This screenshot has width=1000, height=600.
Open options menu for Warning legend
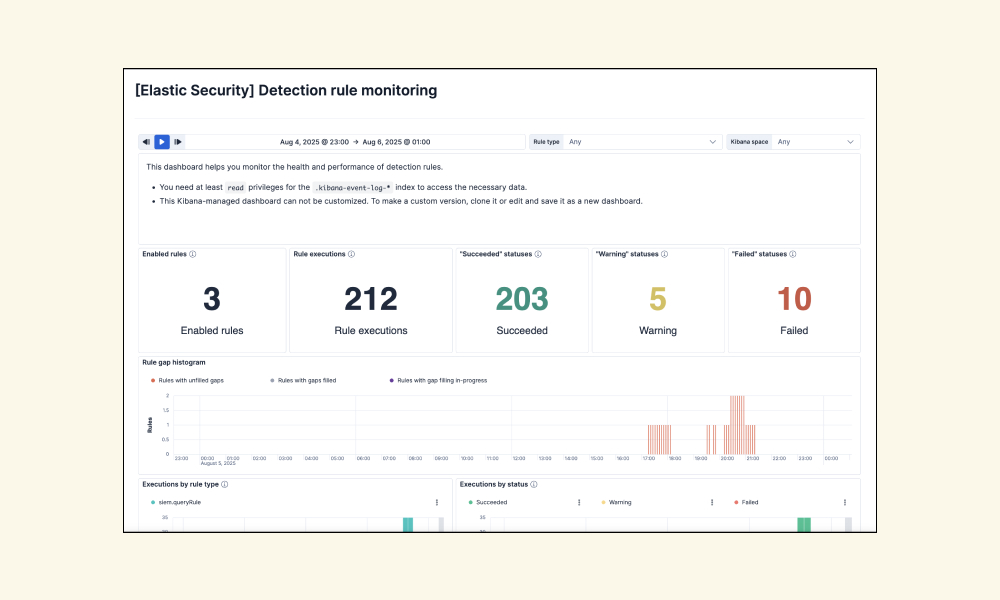(712, 502)
